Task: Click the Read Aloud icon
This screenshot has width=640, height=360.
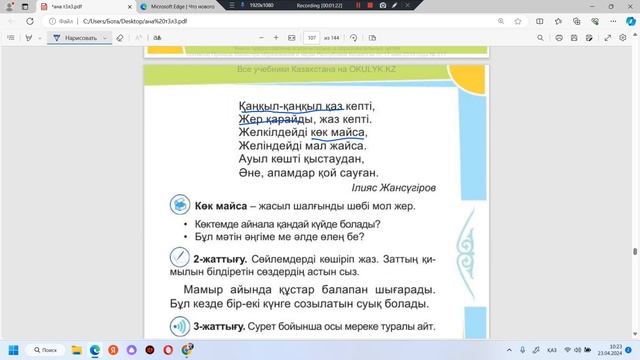Action: 139,38
